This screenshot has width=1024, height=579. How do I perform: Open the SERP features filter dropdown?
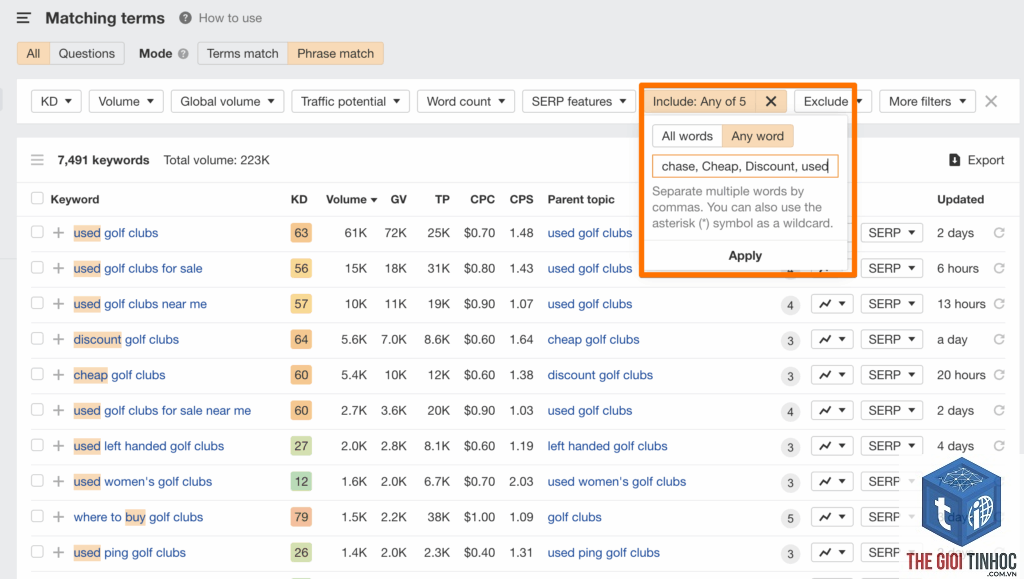click(x=579, y=101)
